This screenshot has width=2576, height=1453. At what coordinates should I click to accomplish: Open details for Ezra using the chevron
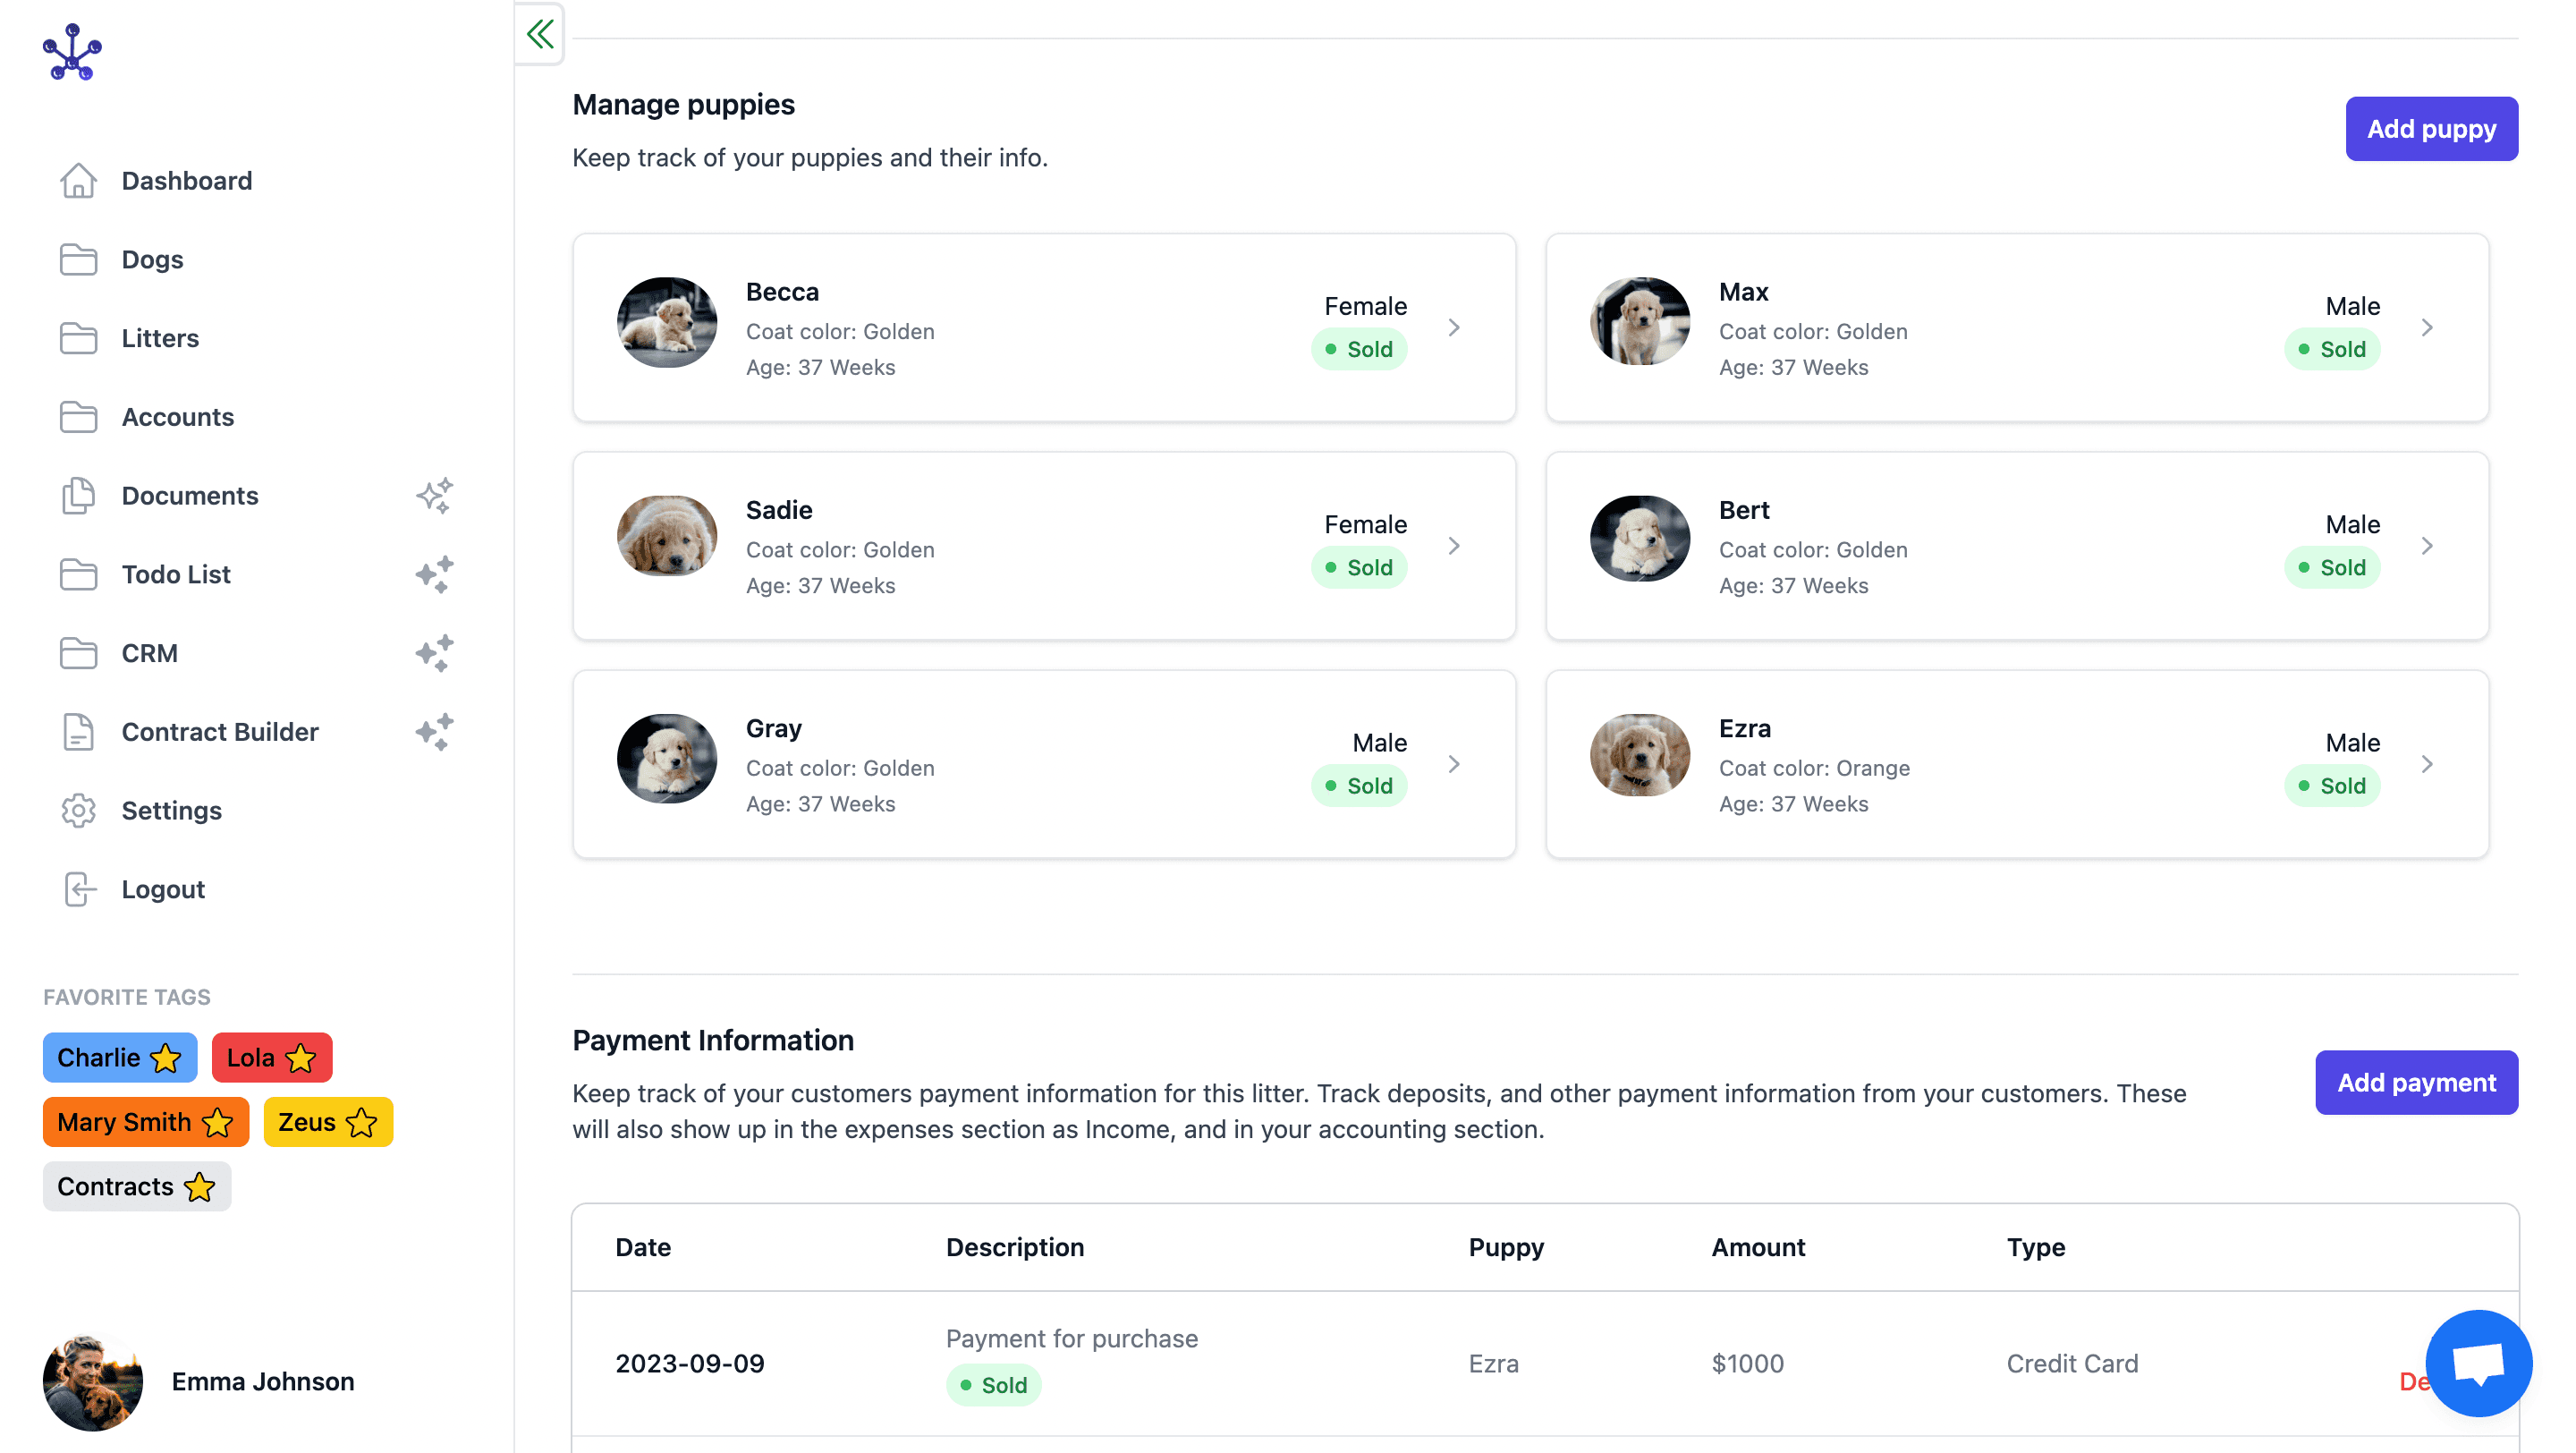2428,763
